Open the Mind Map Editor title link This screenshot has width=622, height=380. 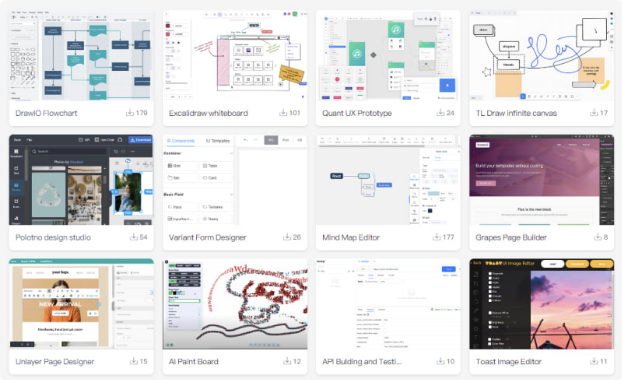pyautogui.click(x=351, y=237)
